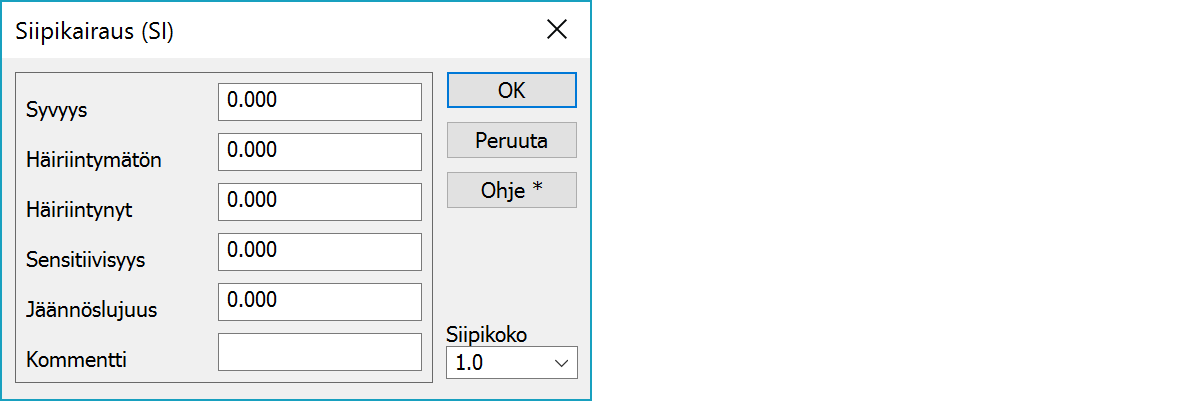Click the Kommentti label
Image resolution: width=1200 pixels, height=401 pixels.
[x=76, y=360]
